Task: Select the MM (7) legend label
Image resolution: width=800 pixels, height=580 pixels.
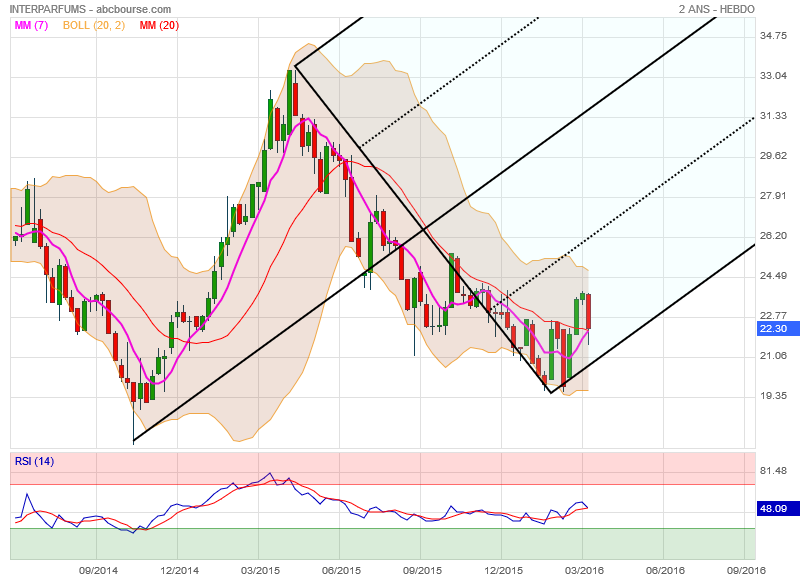Action: click(31, 26)
